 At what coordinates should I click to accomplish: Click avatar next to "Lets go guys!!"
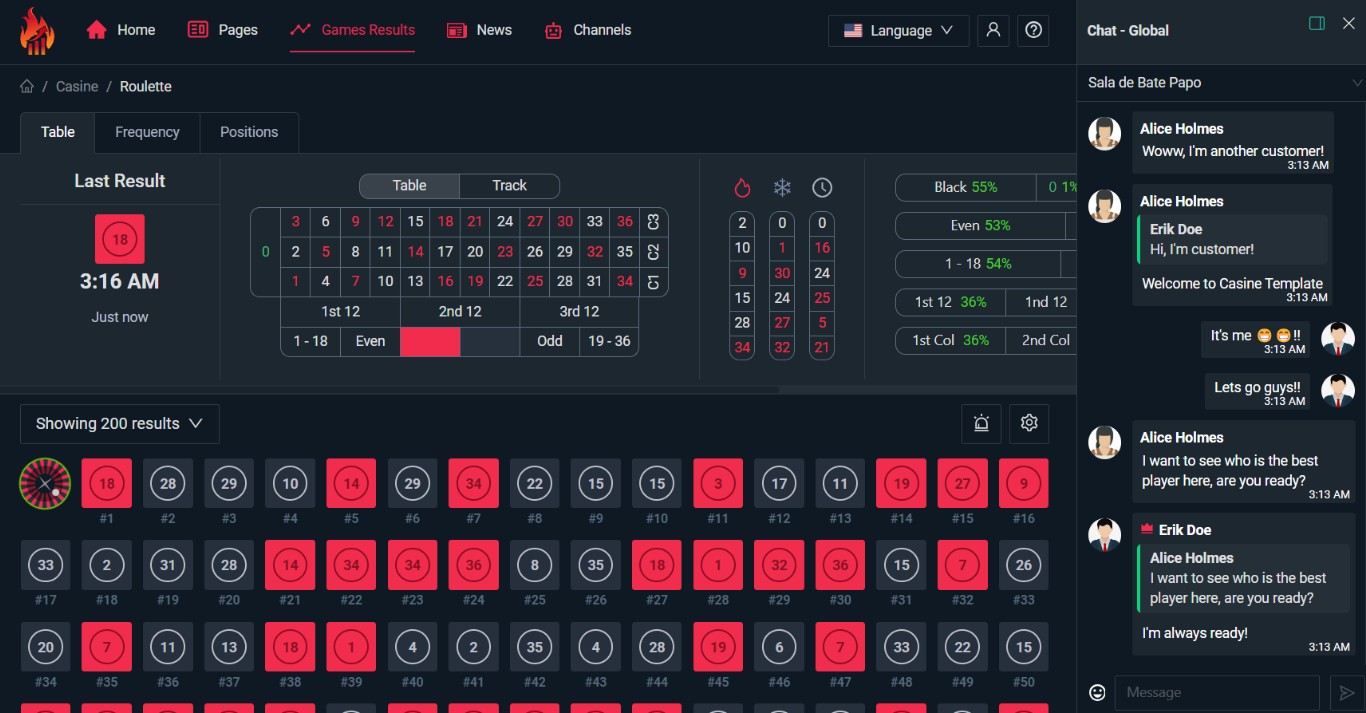tap(1338, 391)
